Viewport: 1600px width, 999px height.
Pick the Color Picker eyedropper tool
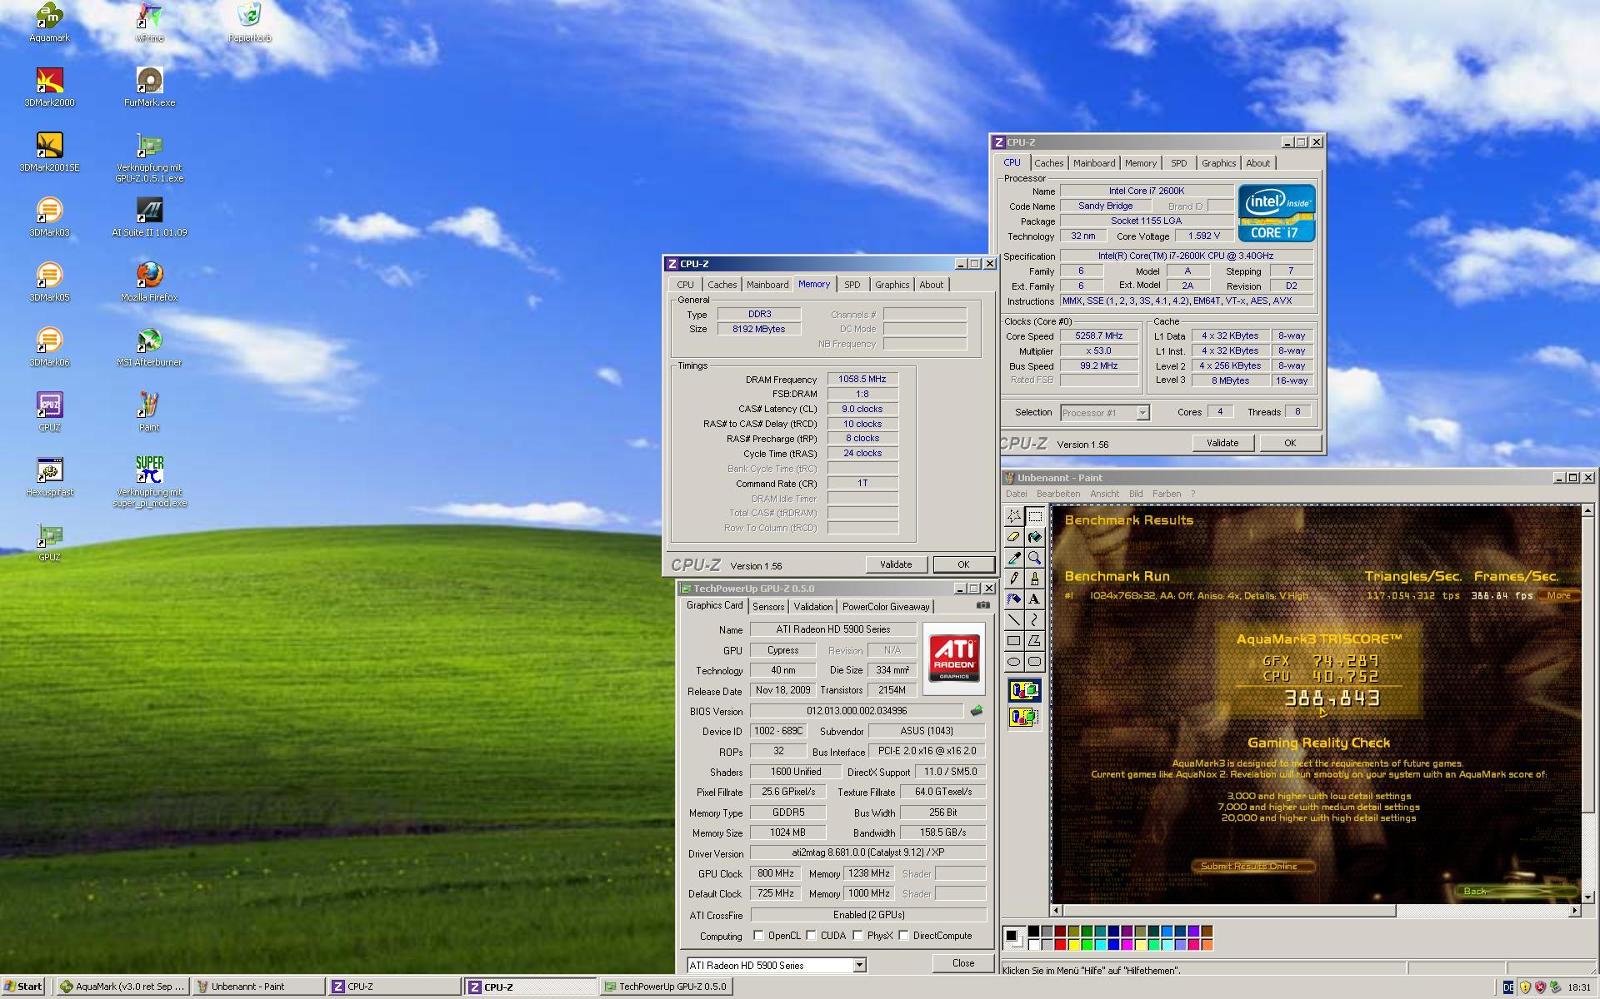(x=1013, y=558)
